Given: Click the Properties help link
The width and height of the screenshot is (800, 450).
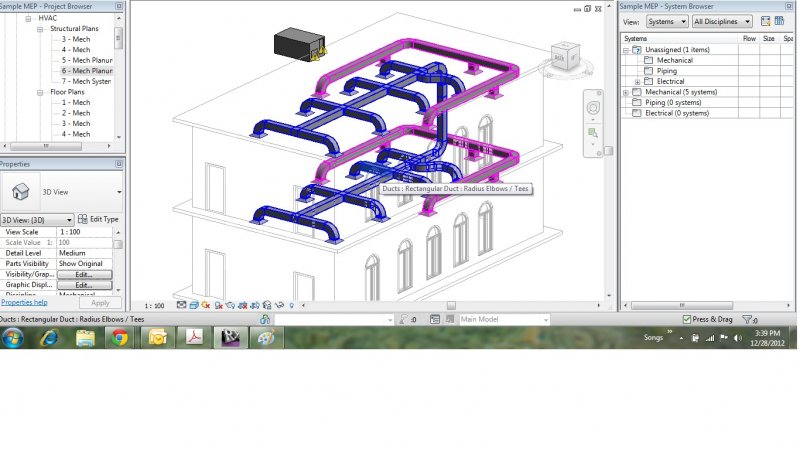Looking at the screenshot, I should (x=23, y=302).
